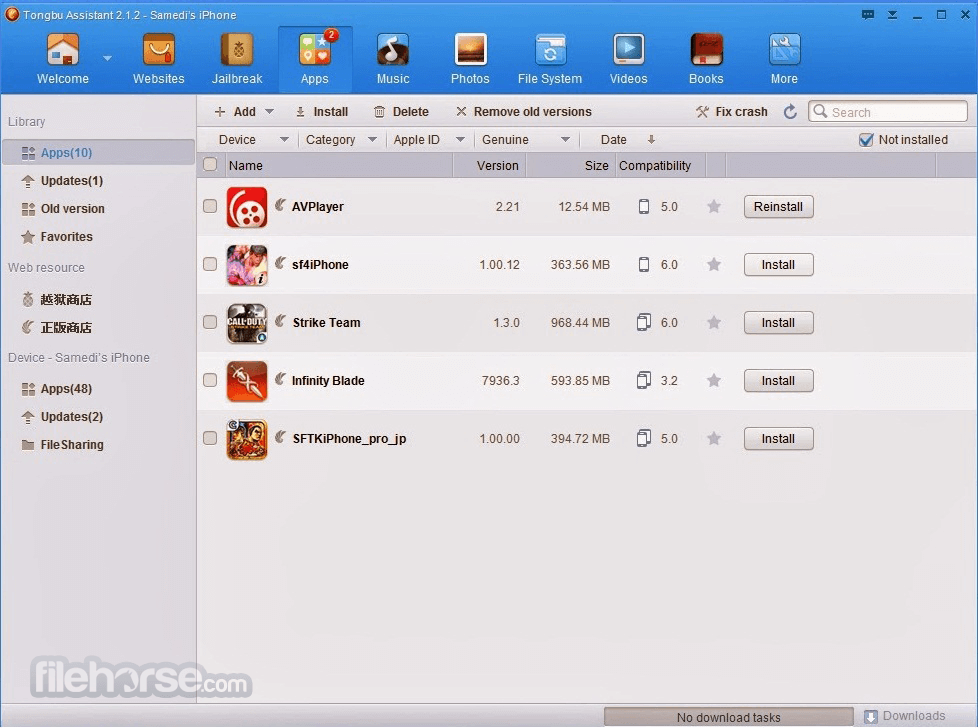Image resolution: width=978 pixels, height=728 pixels.
Task: Open the Welcome home icon
Action: click(x=63, y=50)
